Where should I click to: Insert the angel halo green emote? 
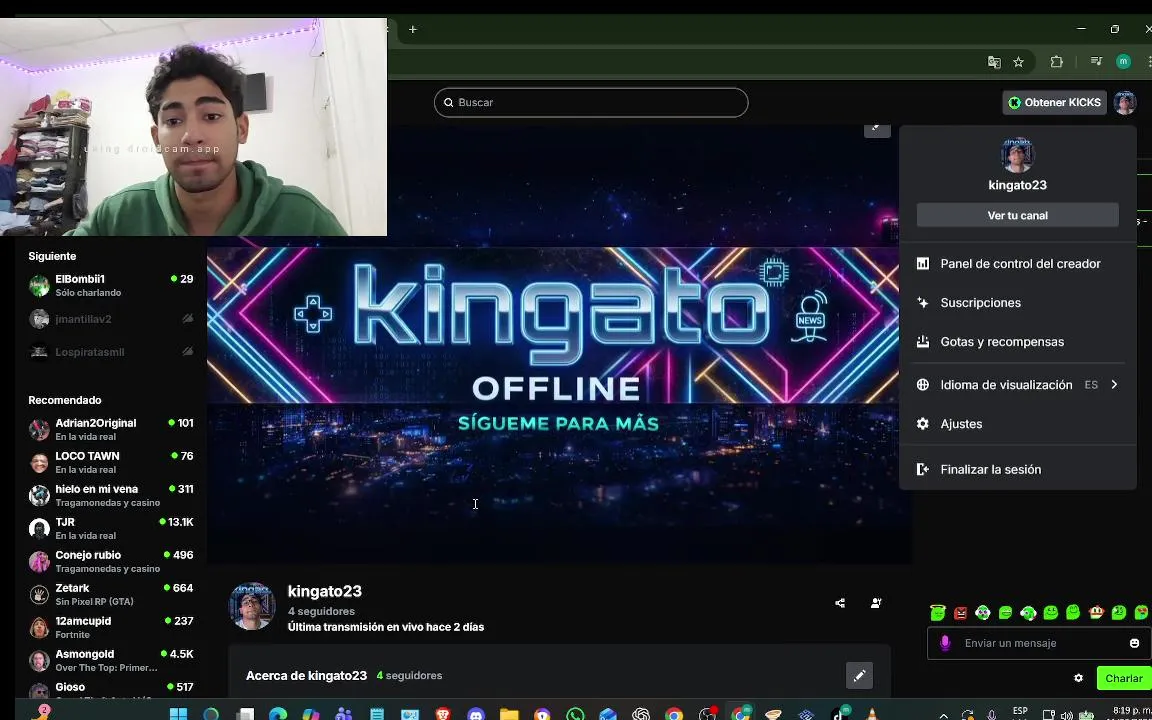point(937,613)
